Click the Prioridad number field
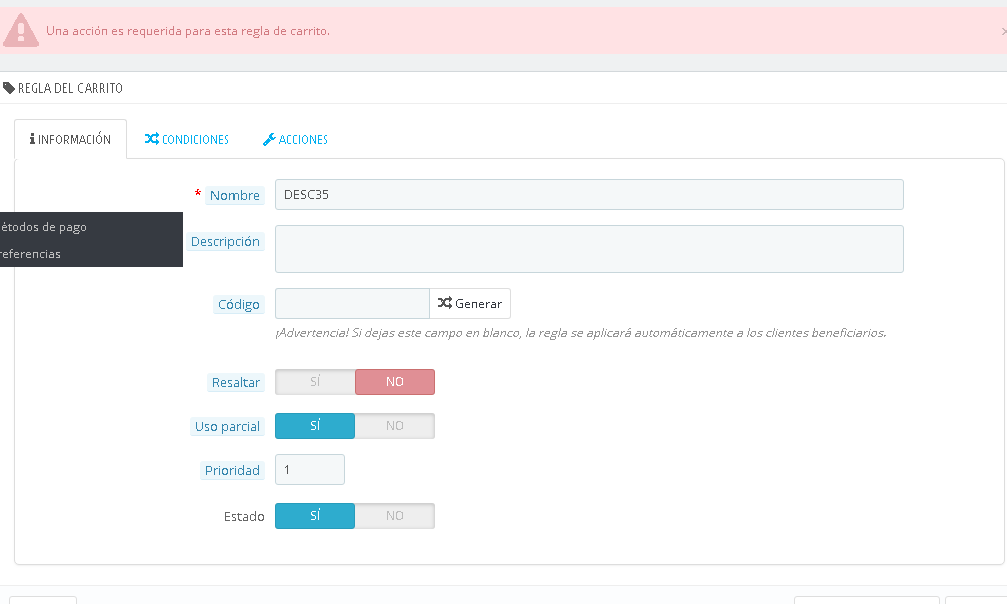The height and width of the screenshot is (604, 1007). (x=310, y=470)
